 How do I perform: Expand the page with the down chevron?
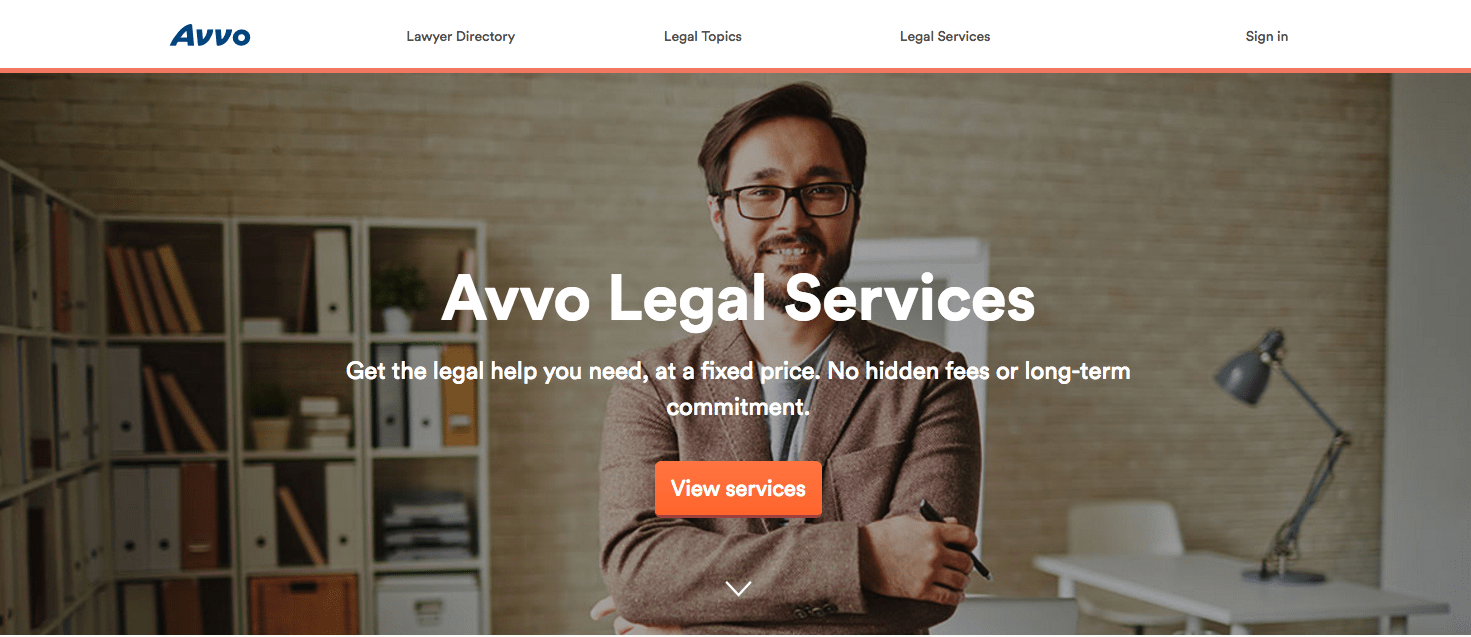coord(738,589)
